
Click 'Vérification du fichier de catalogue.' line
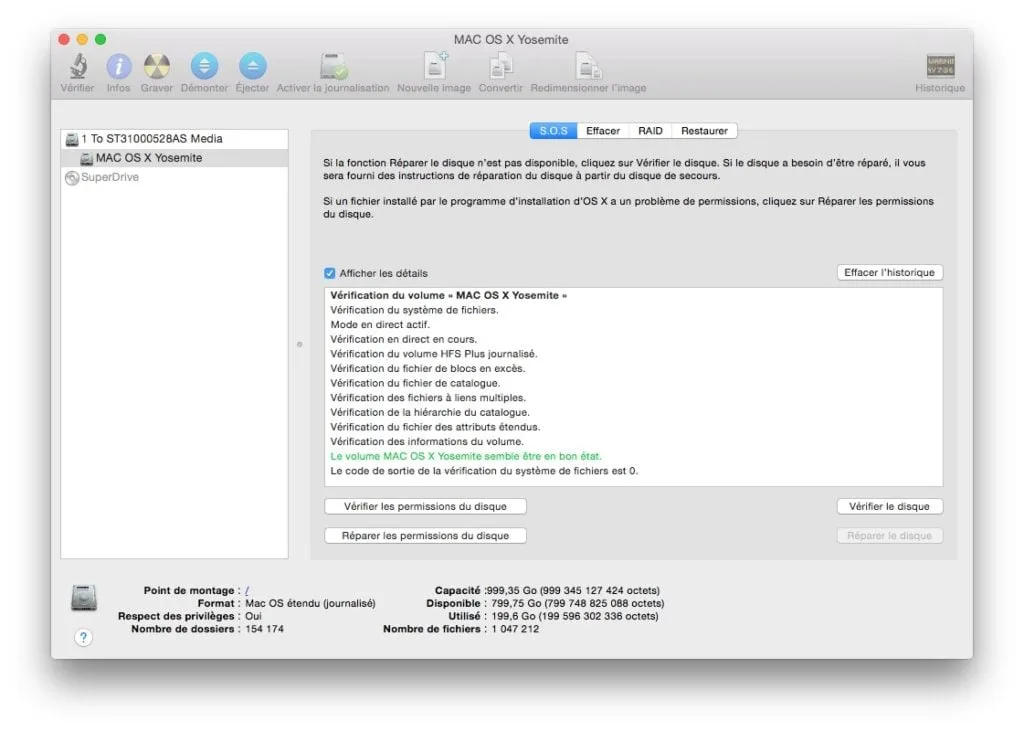pyautogui.click(x=415, y=383)
